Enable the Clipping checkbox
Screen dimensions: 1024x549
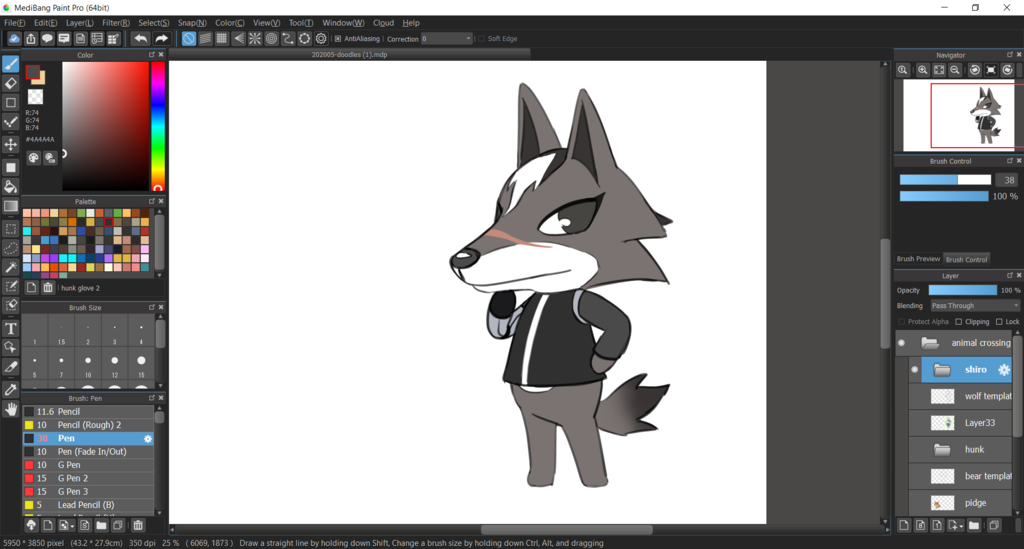coord(959,322)
